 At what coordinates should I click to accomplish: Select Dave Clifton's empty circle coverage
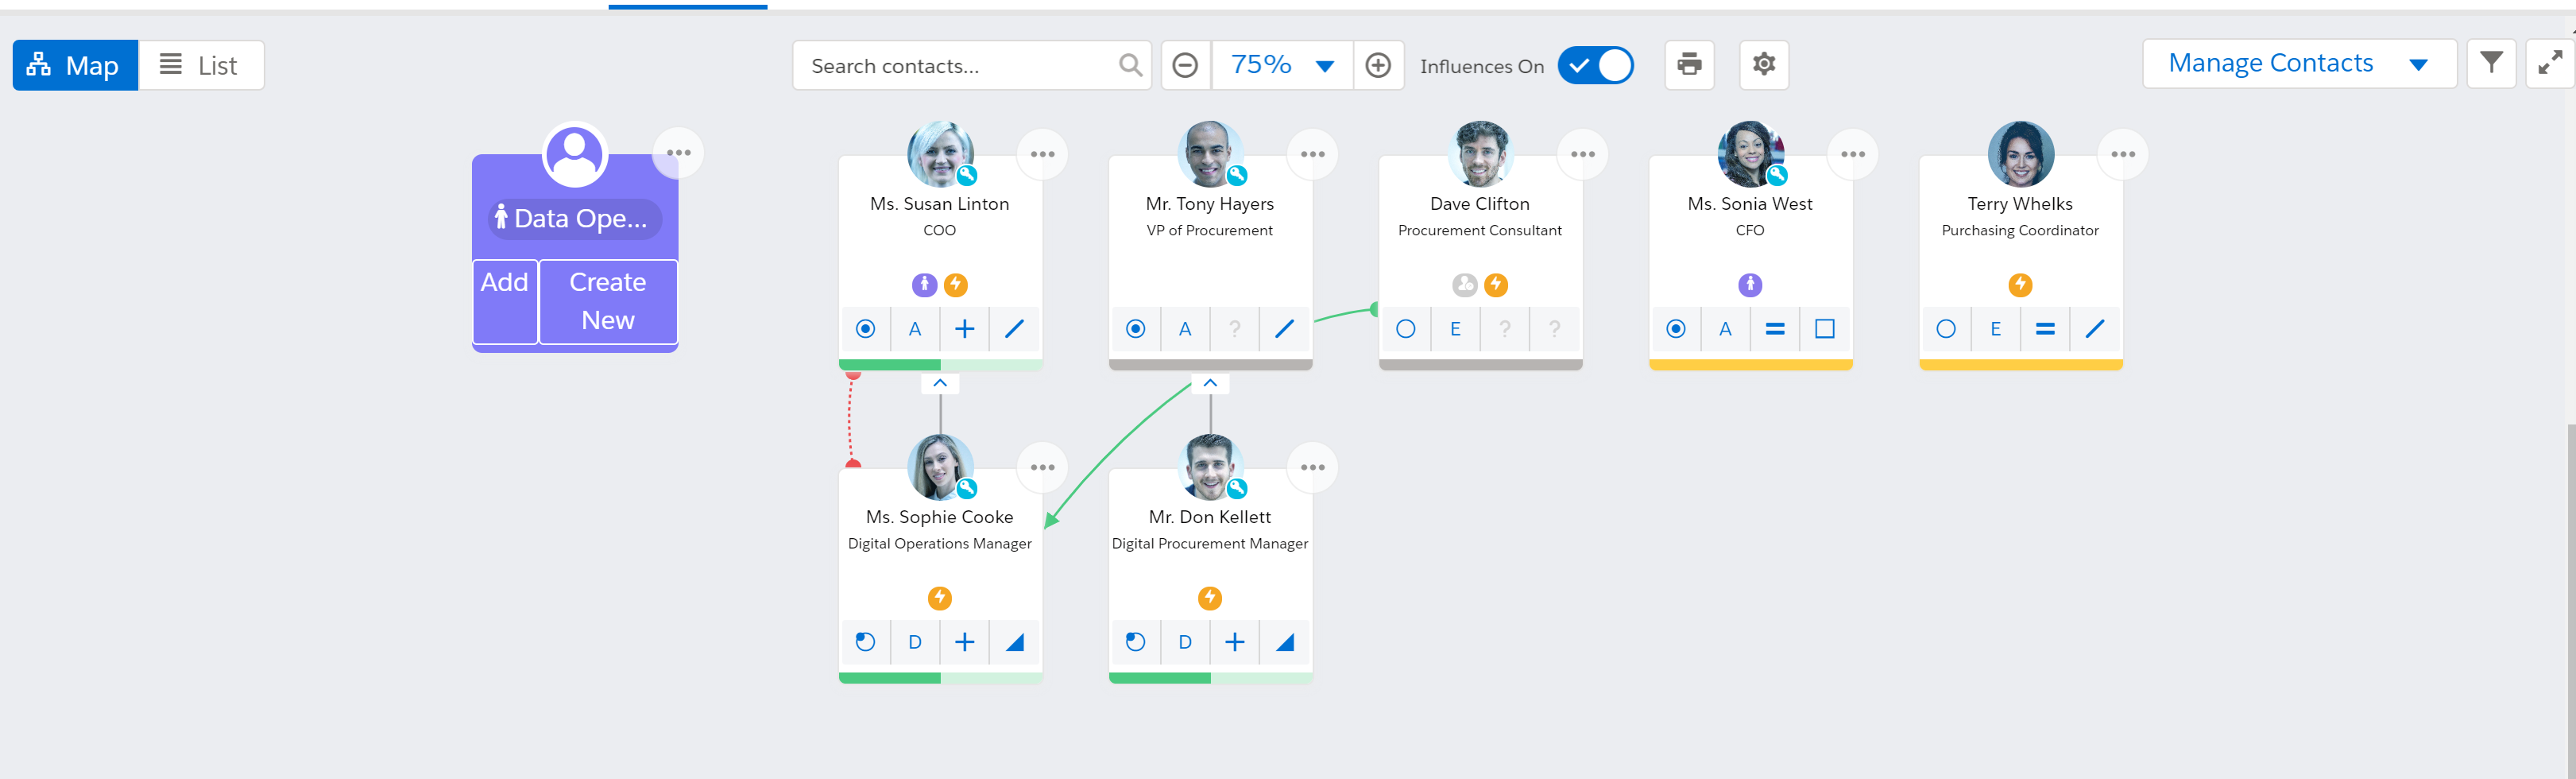[x=1405, y=329]
